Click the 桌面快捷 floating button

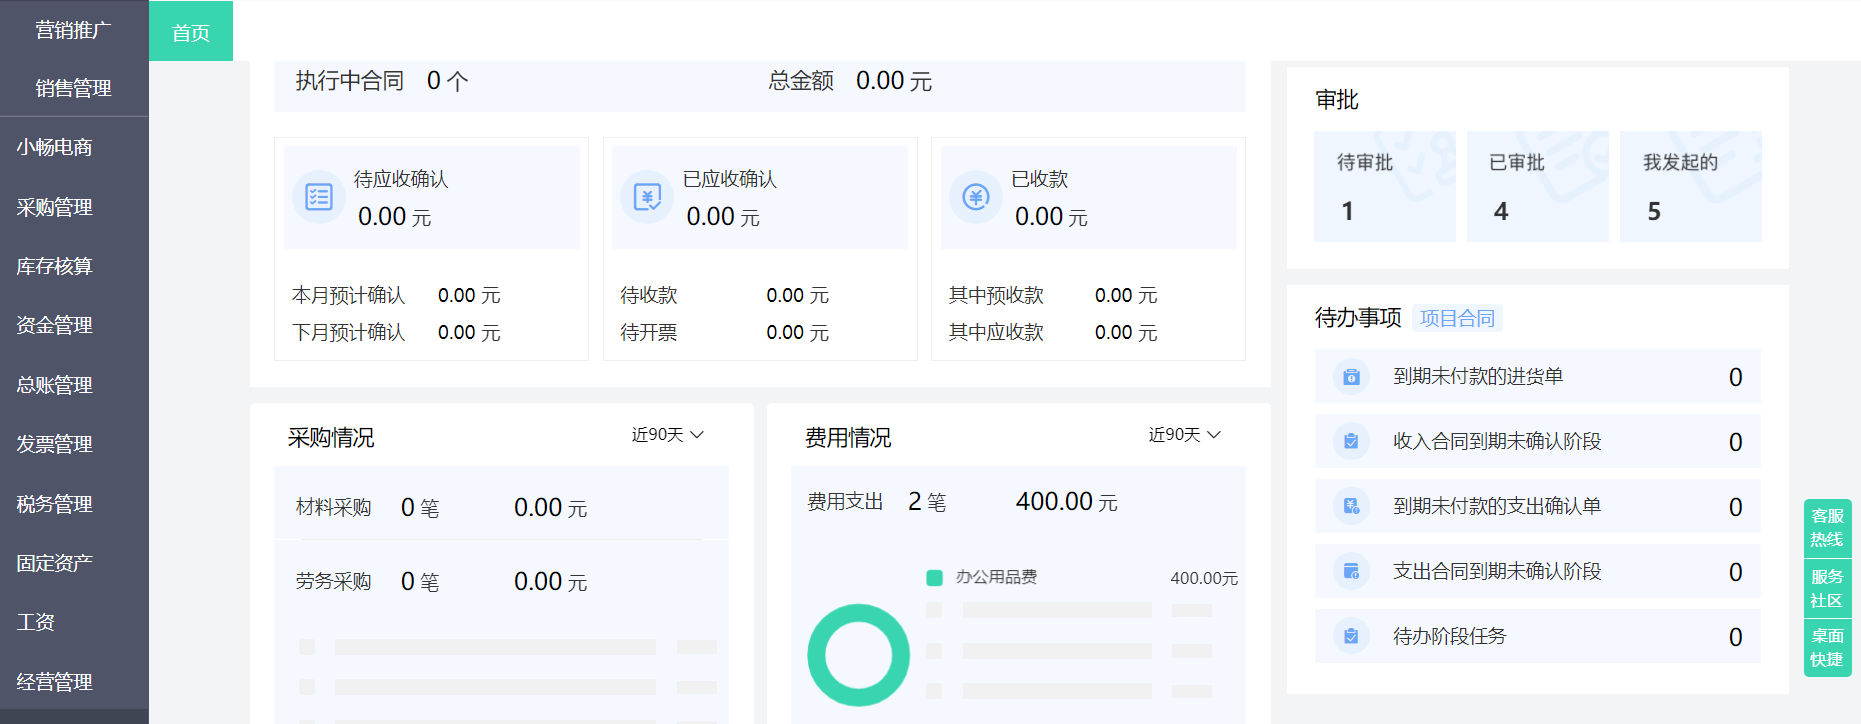pos(1827,648)
